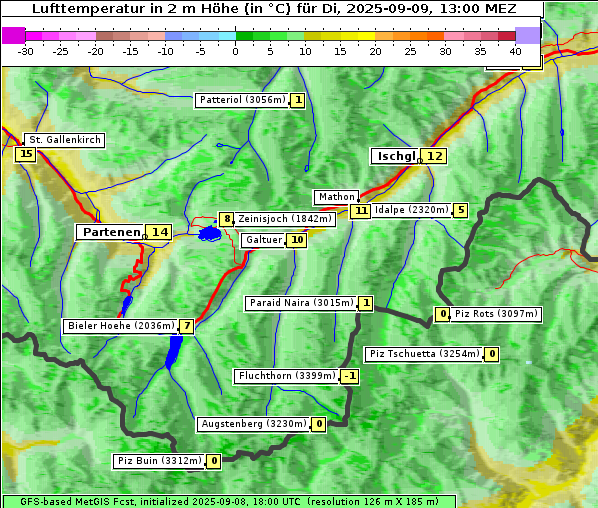
Task: Click the Piz Buin (3312m) label
Action: pyautogui.click(x=159, y=461)
